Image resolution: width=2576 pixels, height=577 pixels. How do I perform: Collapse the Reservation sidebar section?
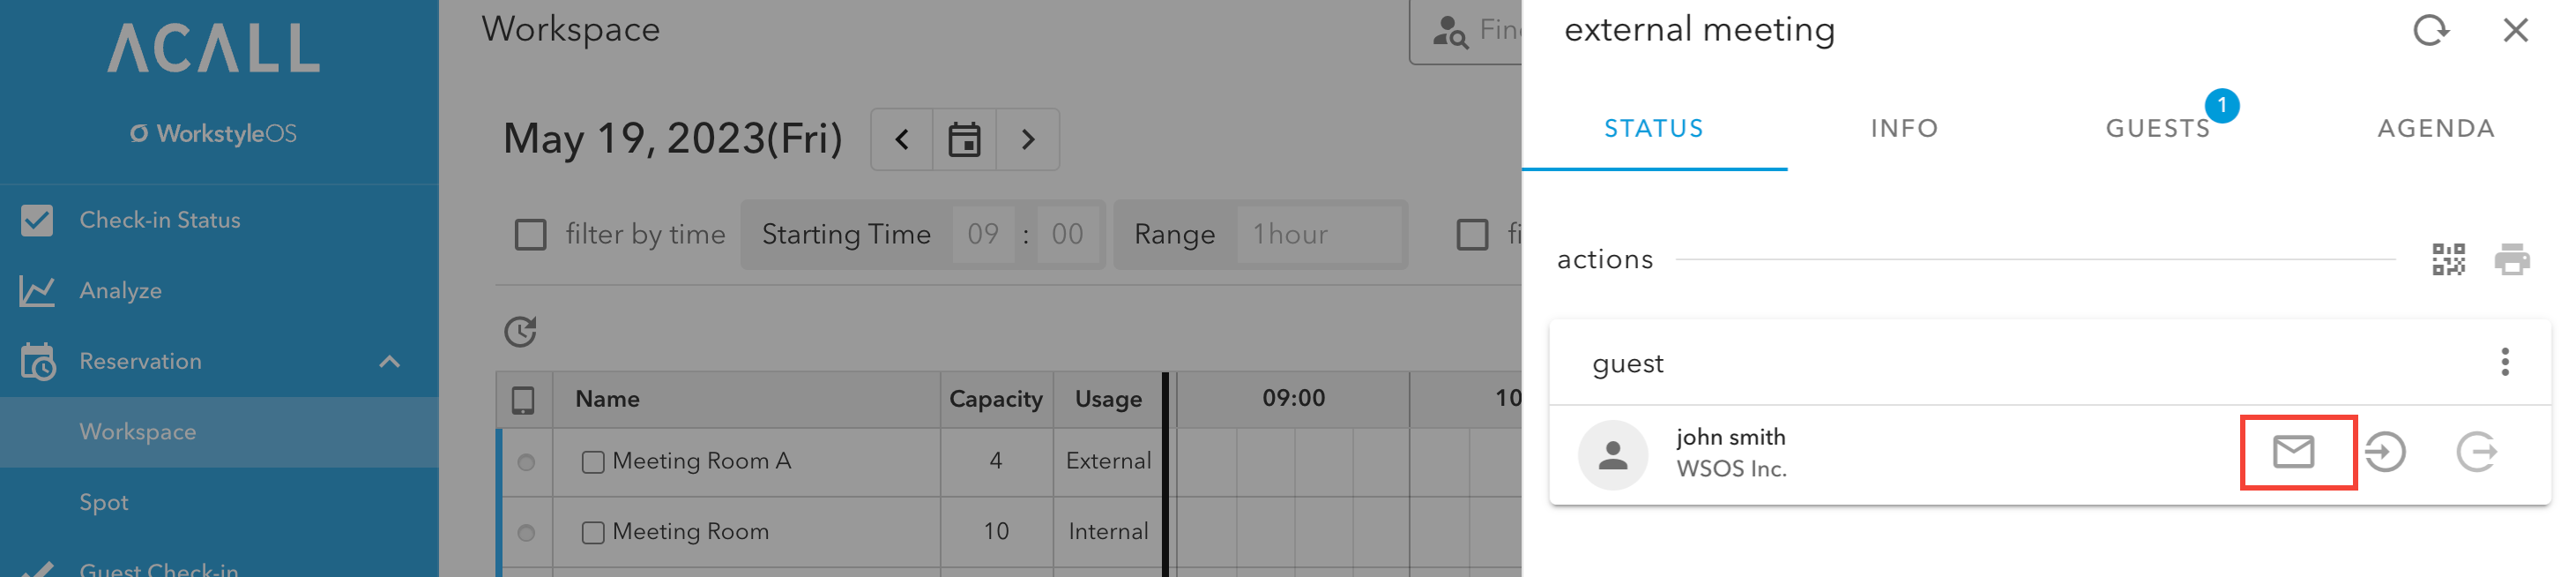click(x=389, y=361)
